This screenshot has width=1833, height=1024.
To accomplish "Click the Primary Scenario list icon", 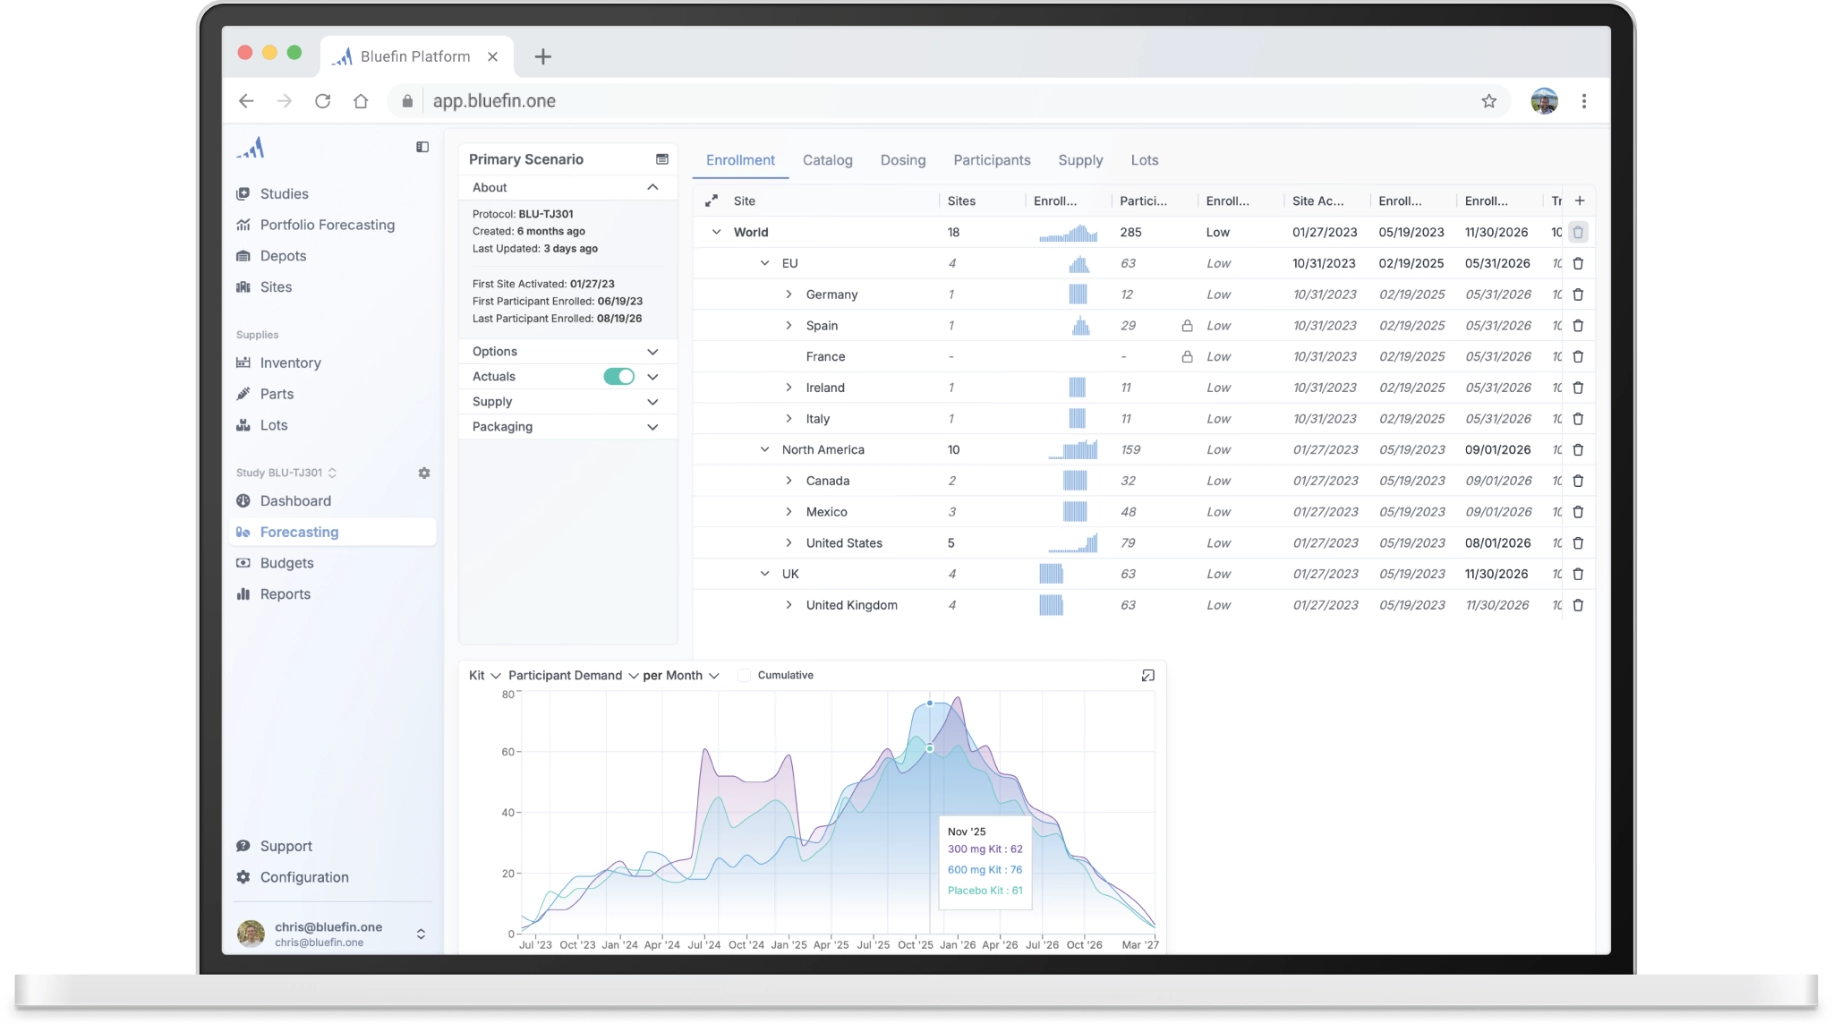I will point(661,159).
